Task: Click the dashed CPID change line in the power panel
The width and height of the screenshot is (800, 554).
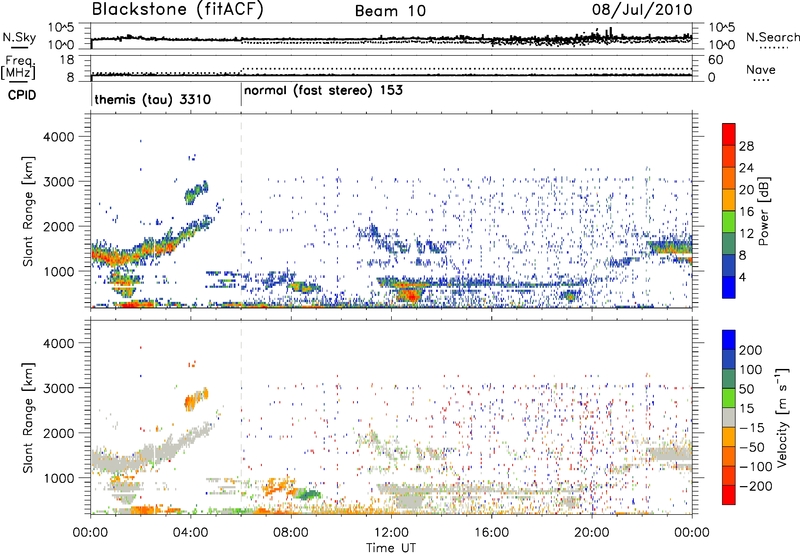Action: pyautogui.click(x=241, y=211)
